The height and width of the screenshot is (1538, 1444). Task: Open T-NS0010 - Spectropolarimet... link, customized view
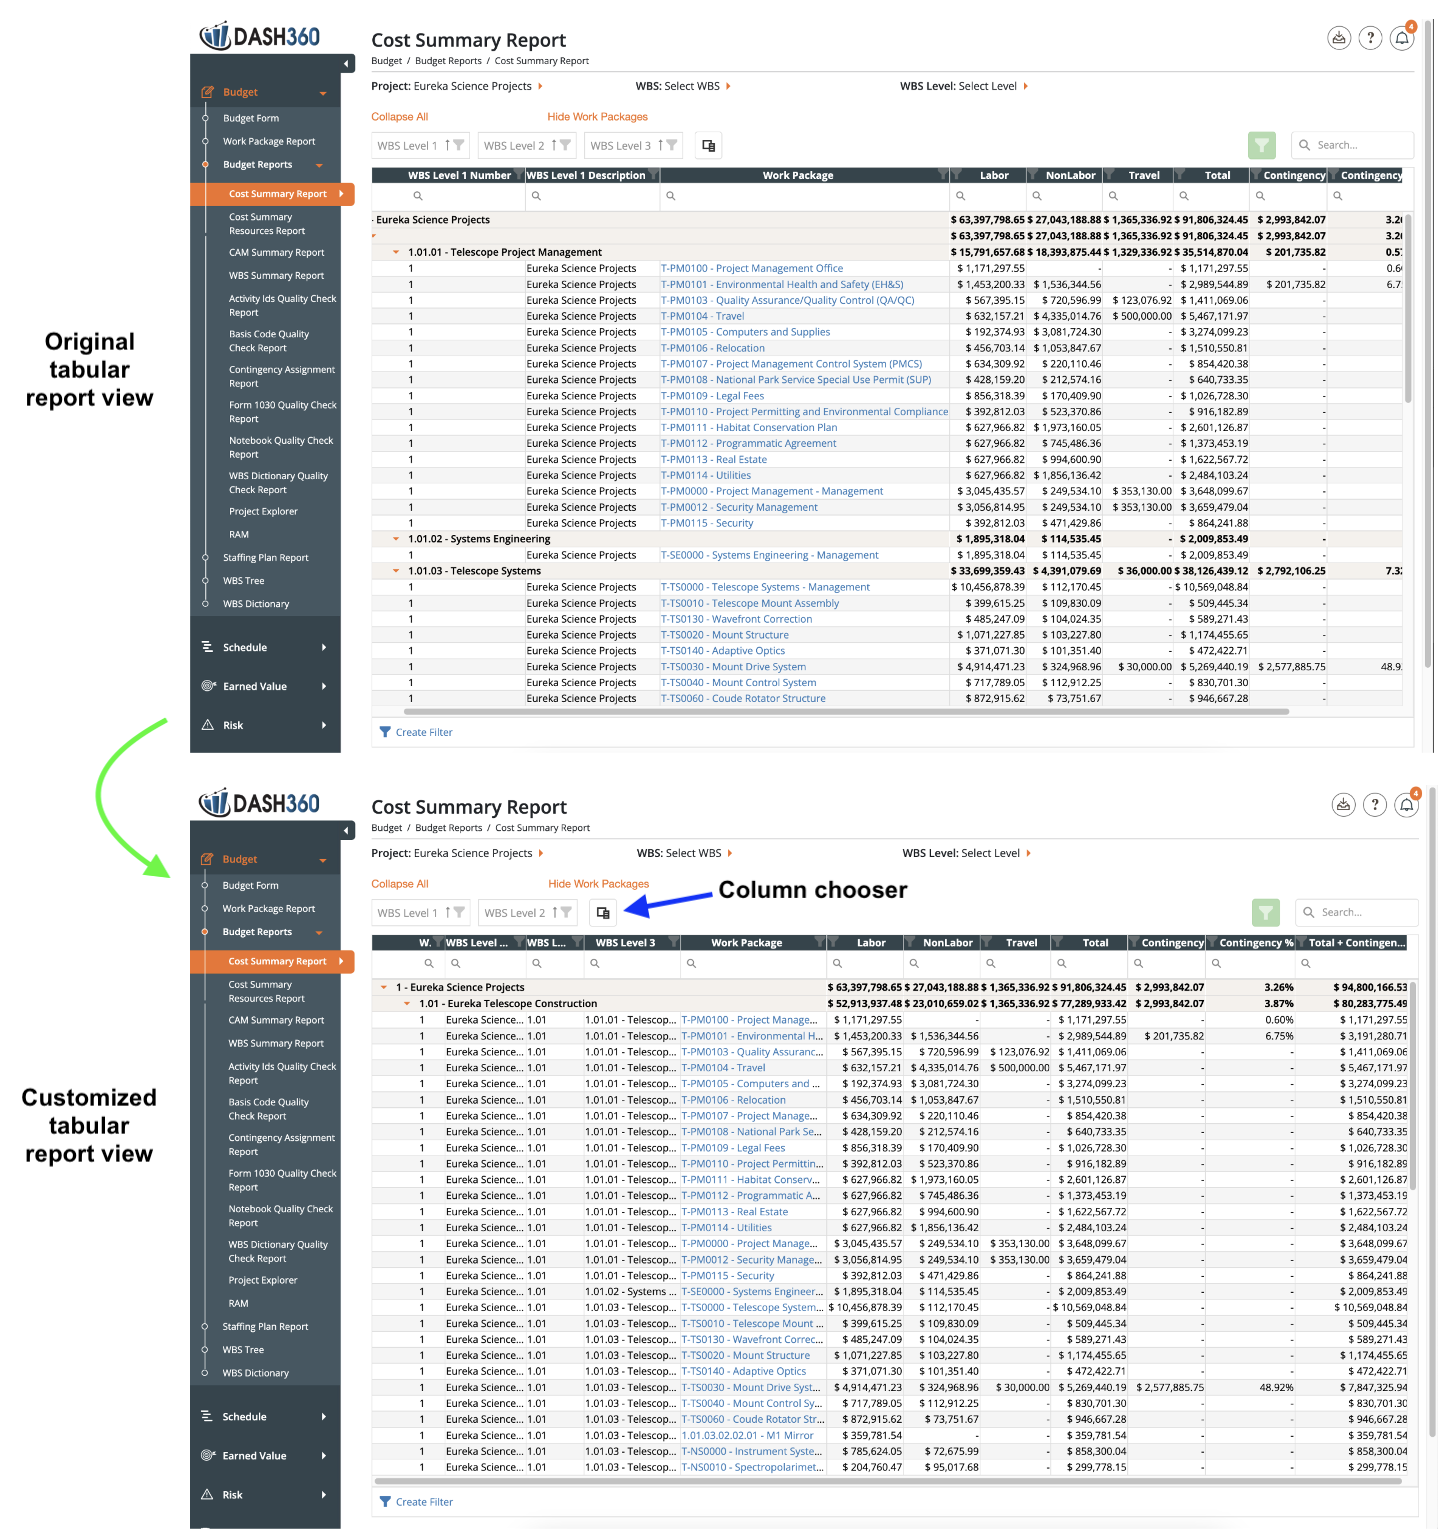753,1467
